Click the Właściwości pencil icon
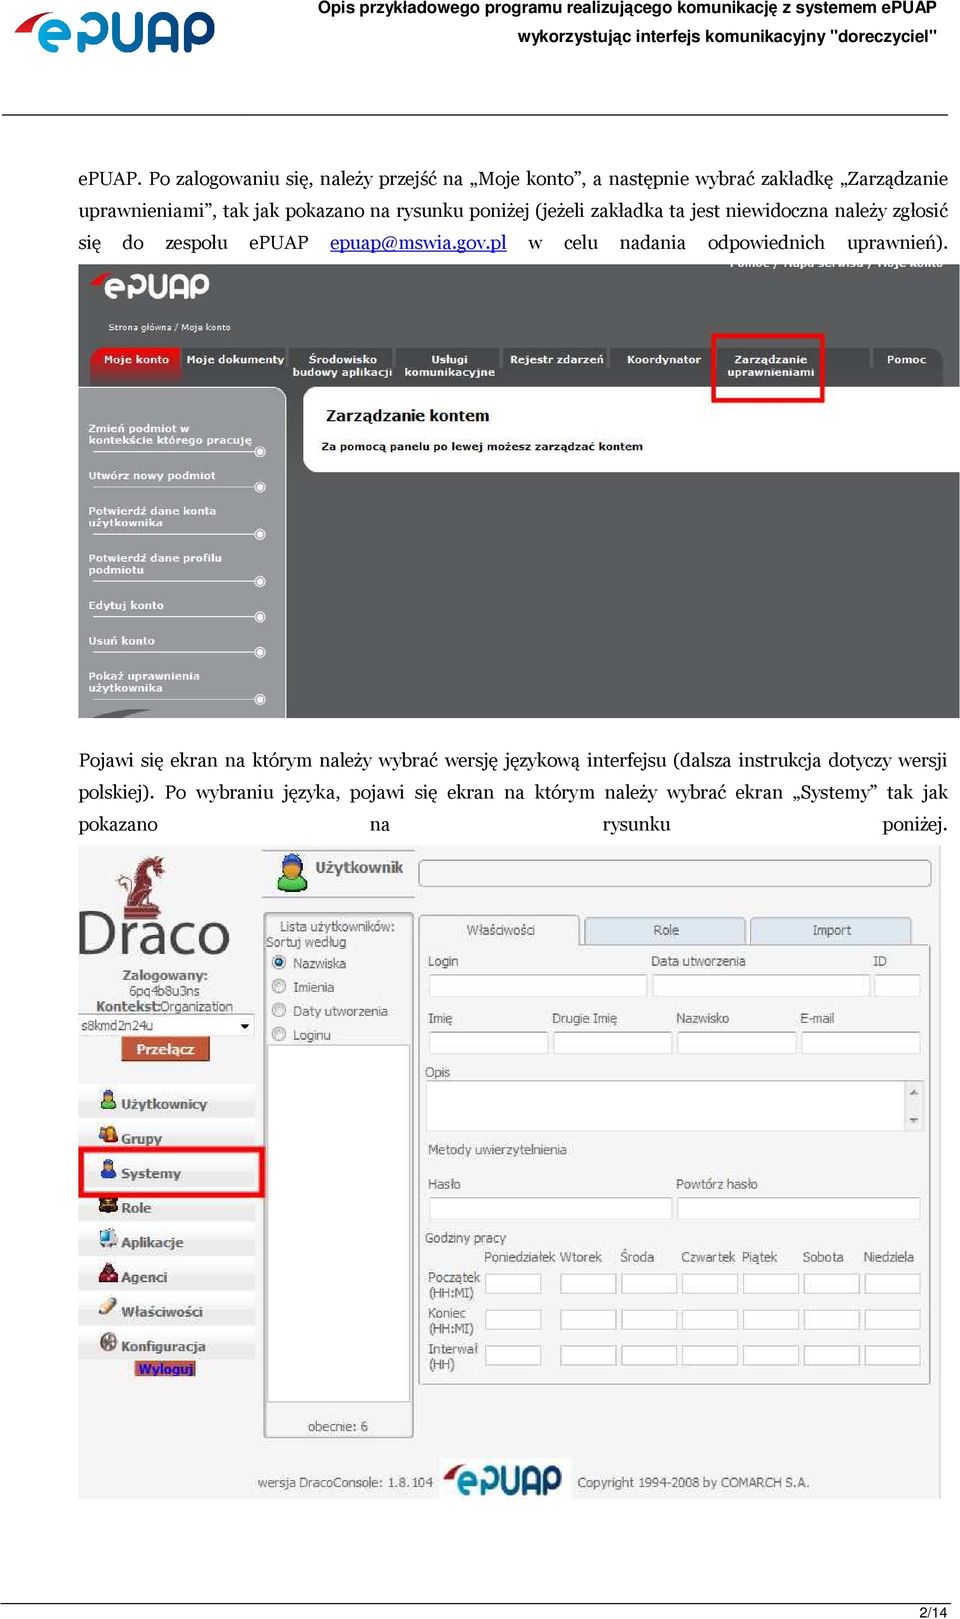 tap(108, 1307)
